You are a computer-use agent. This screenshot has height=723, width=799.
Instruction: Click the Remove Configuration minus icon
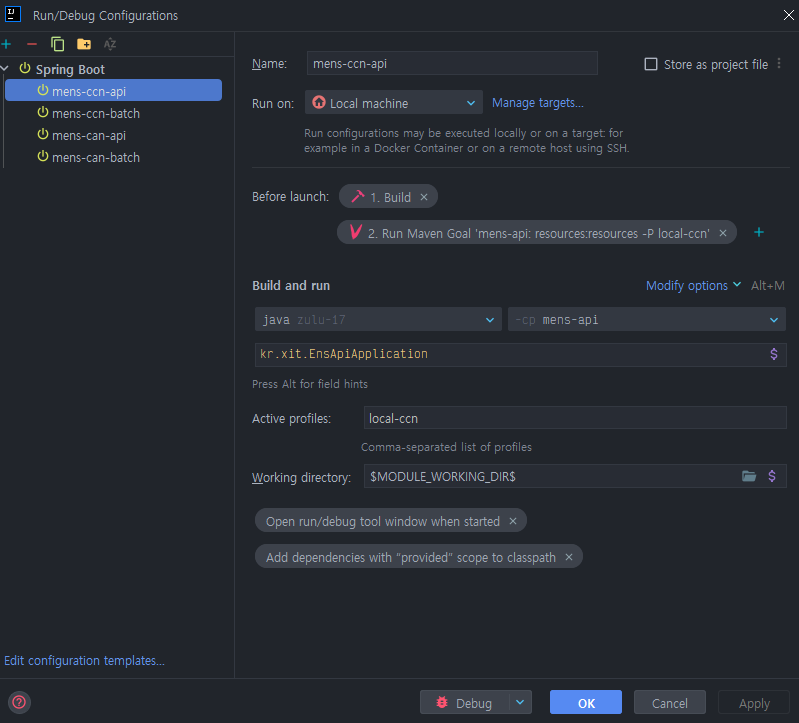click(32, 44)
